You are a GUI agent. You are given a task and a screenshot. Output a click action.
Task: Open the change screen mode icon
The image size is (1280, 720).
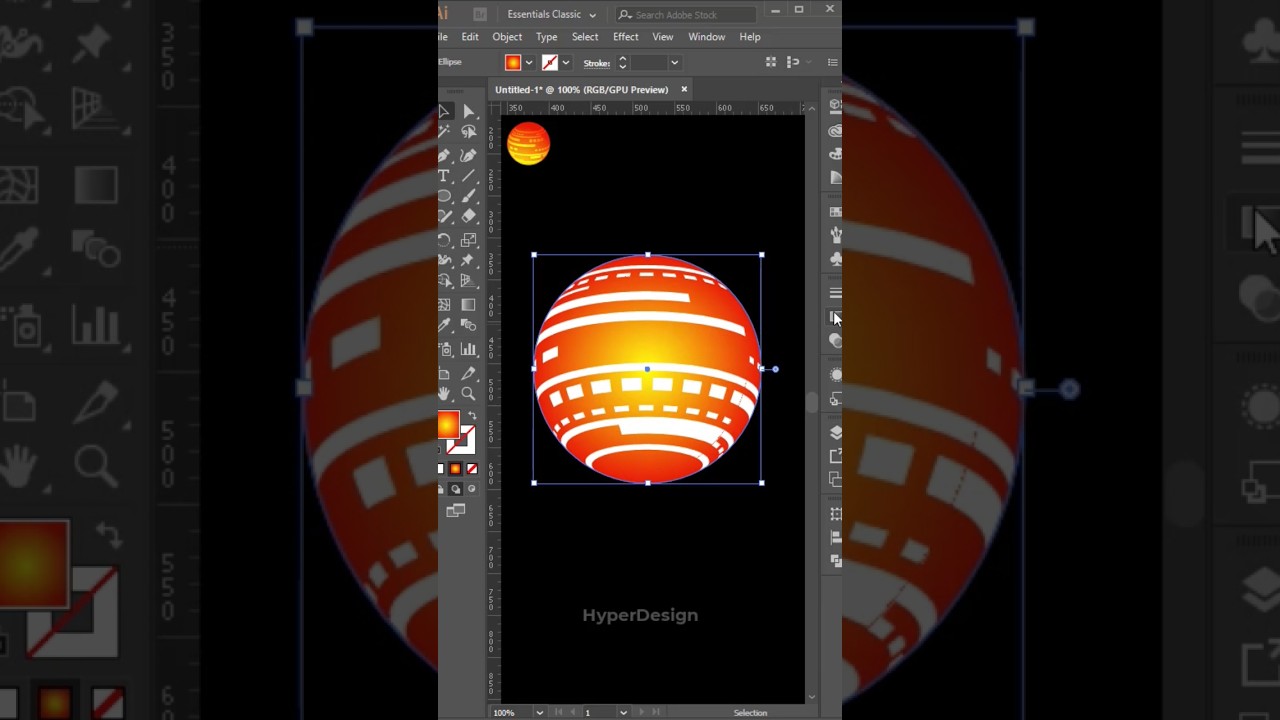coord(456,511)
